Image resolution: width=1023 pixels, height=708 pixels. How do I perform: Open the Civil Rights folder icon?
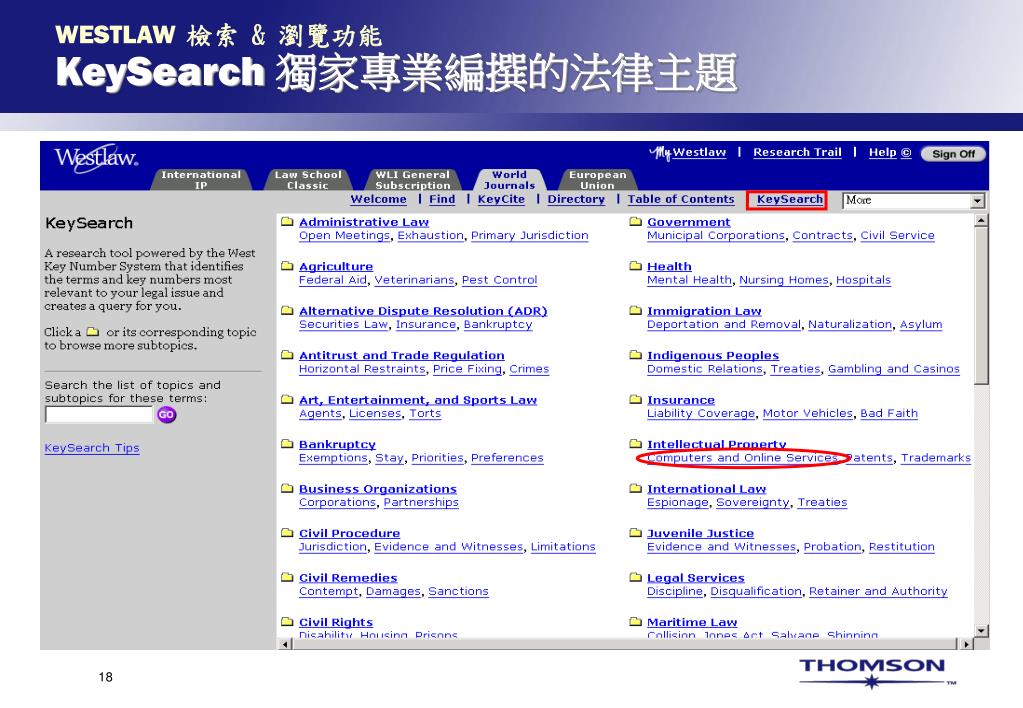pos(287,621)
